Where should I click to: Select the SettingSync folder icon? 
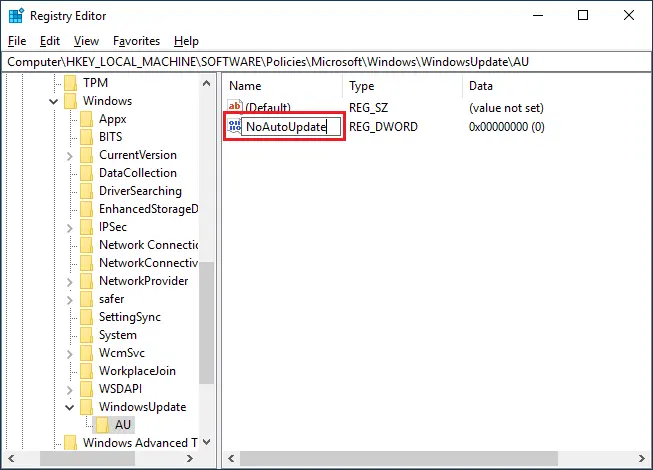86,317
